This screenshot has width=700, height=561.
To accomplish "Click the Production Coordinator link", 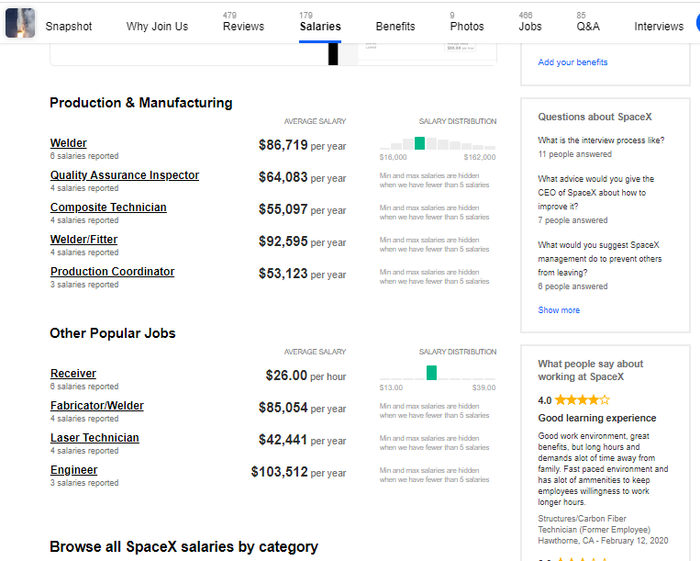I will coord(112,272).
